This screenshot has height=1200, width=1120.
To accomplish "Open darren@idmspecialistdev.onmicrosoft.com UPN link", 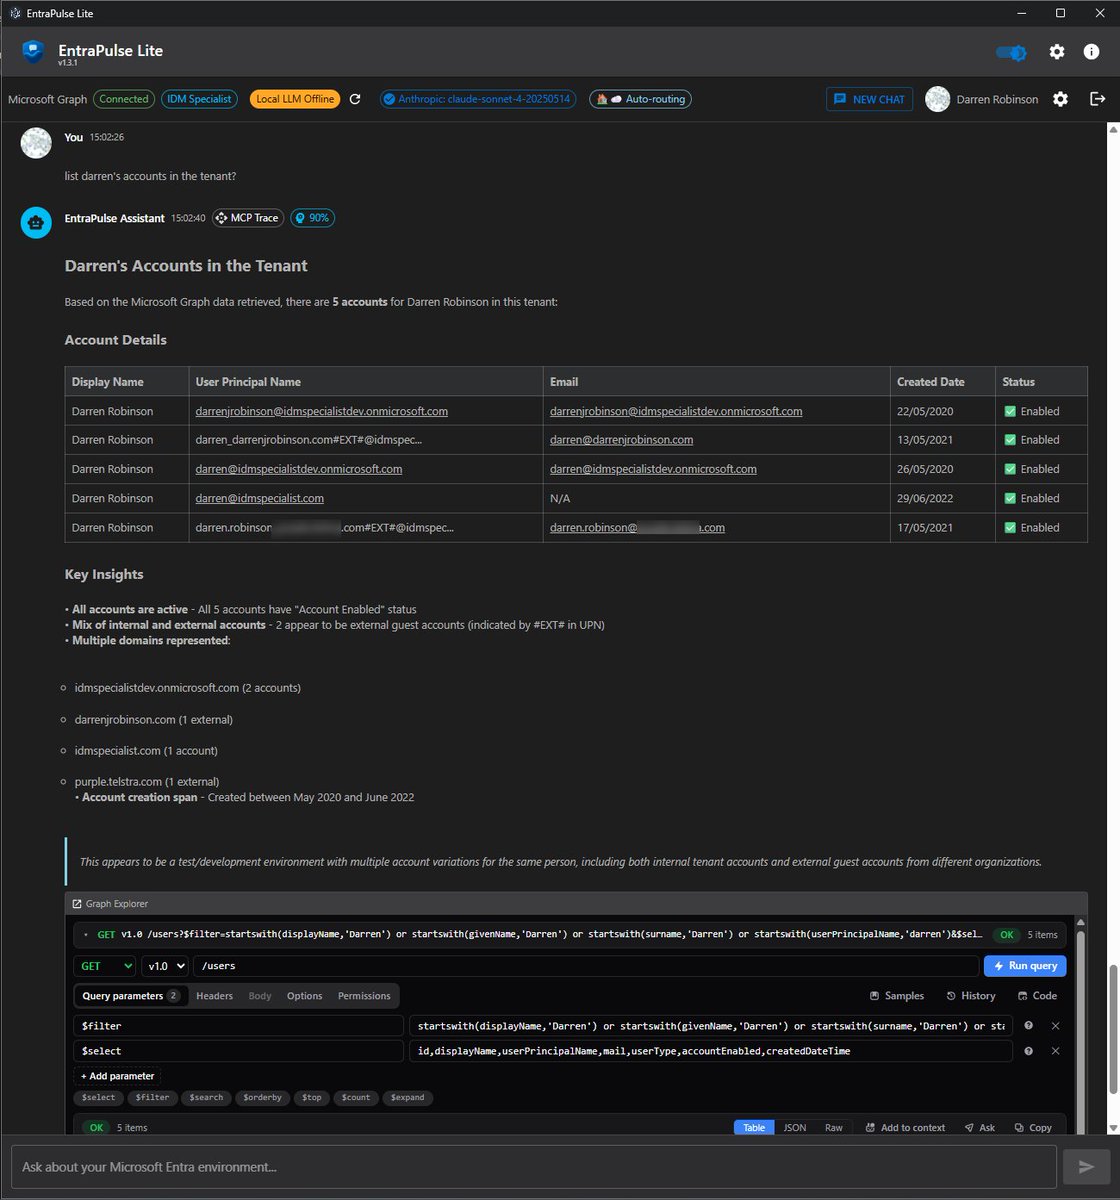I will [299, 469].
